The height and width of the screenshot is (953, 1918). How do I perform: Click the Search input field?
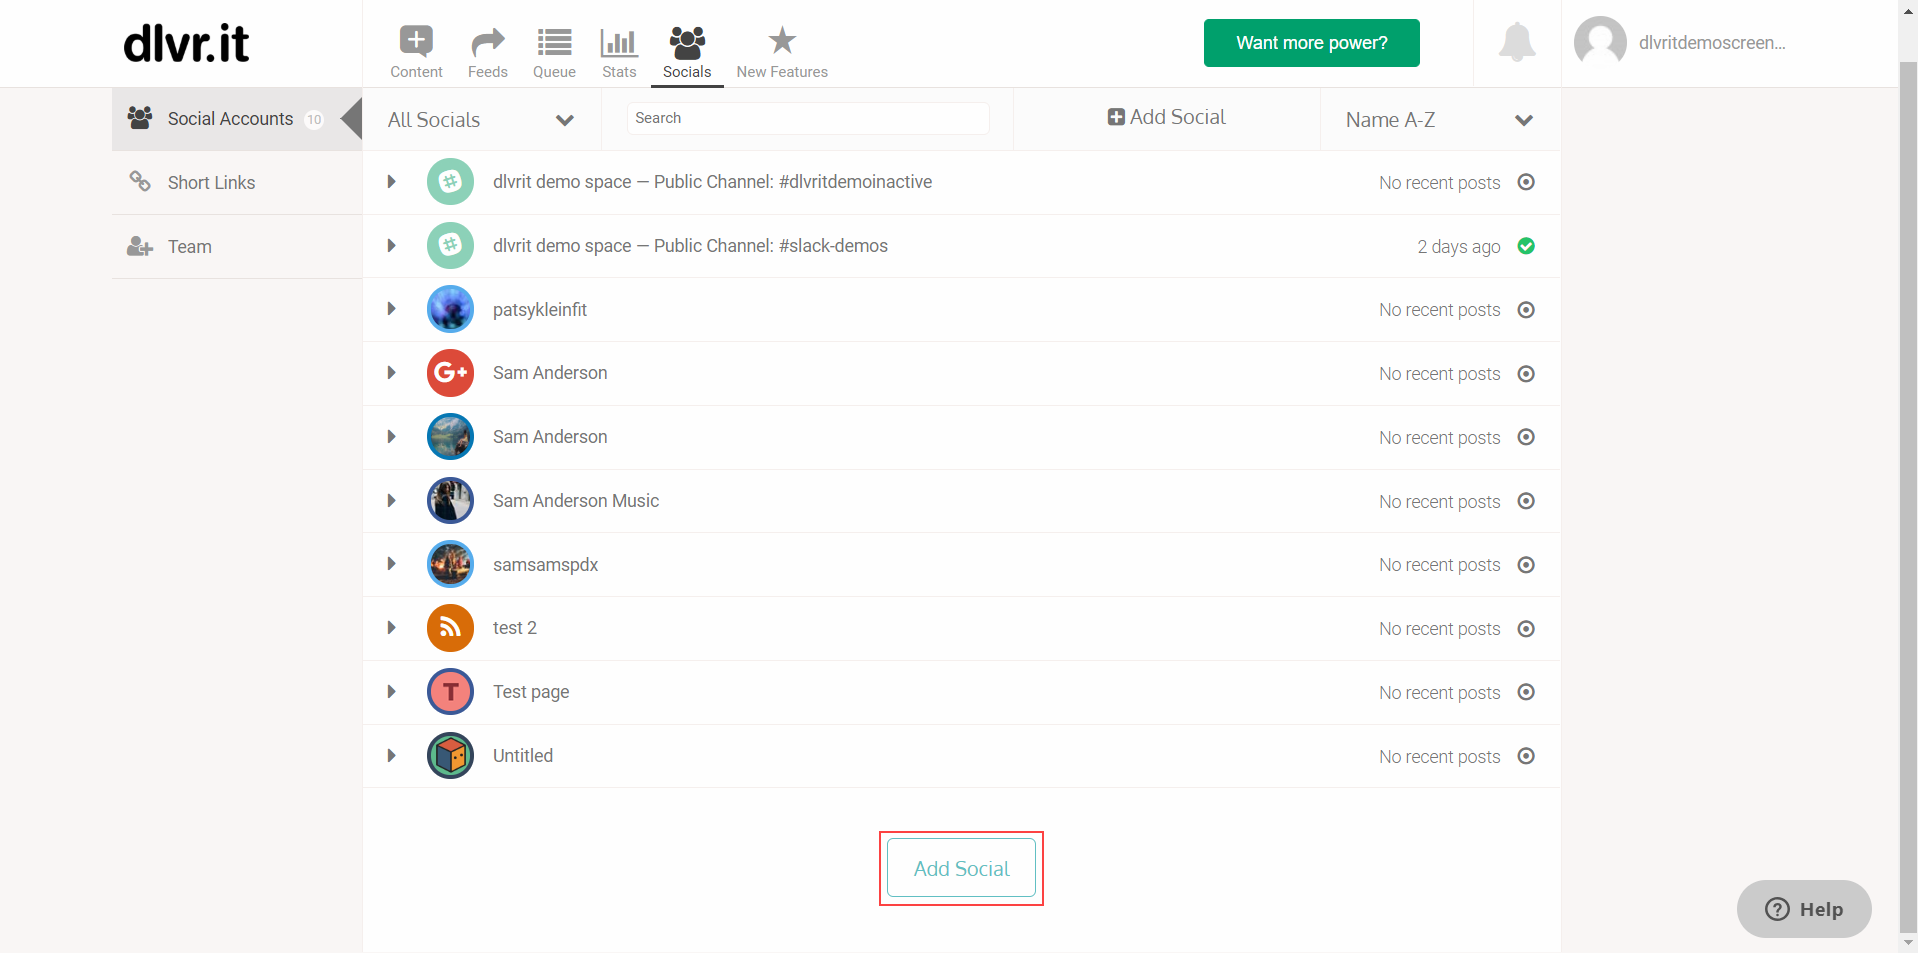808,118
